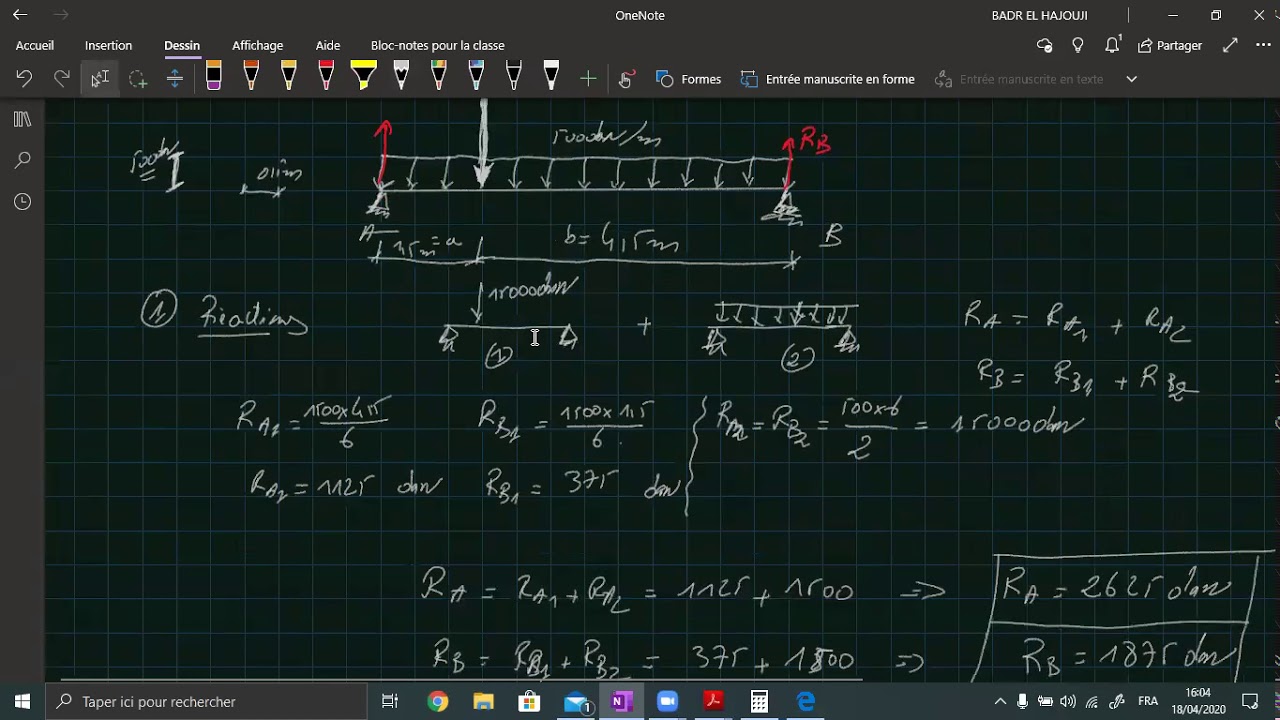The width and height of the screenshot is (1280, 720).
Task: Check the cloud sync status
Action: coord(1045,45)
